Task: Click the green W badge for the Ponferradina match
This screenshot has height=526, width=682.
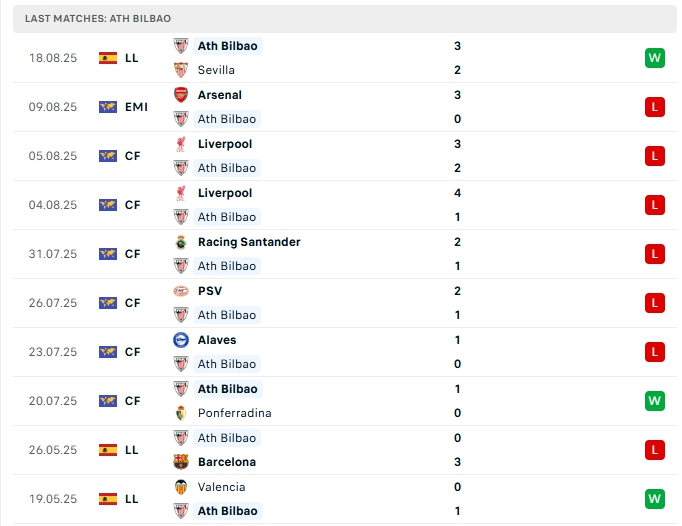Action: click(x=655, y=401)
